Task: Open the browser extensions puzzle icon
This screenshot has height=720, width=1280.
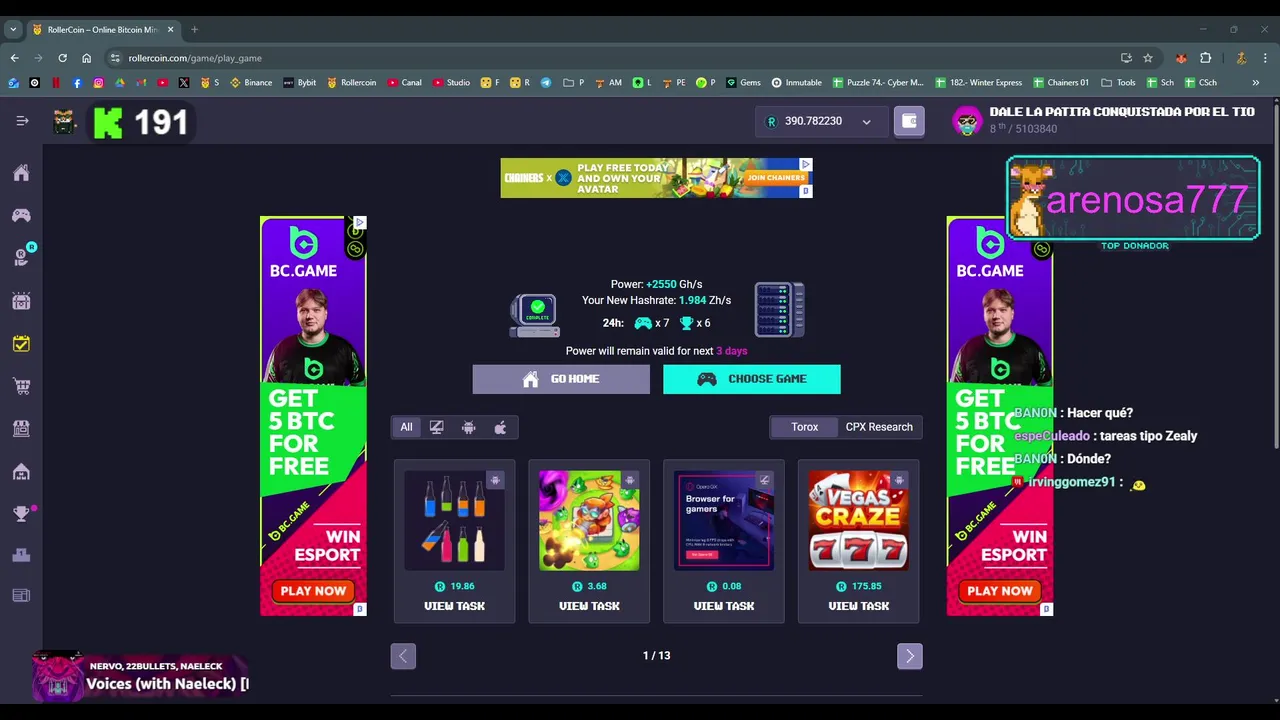Action: [x=1205, y=58]
